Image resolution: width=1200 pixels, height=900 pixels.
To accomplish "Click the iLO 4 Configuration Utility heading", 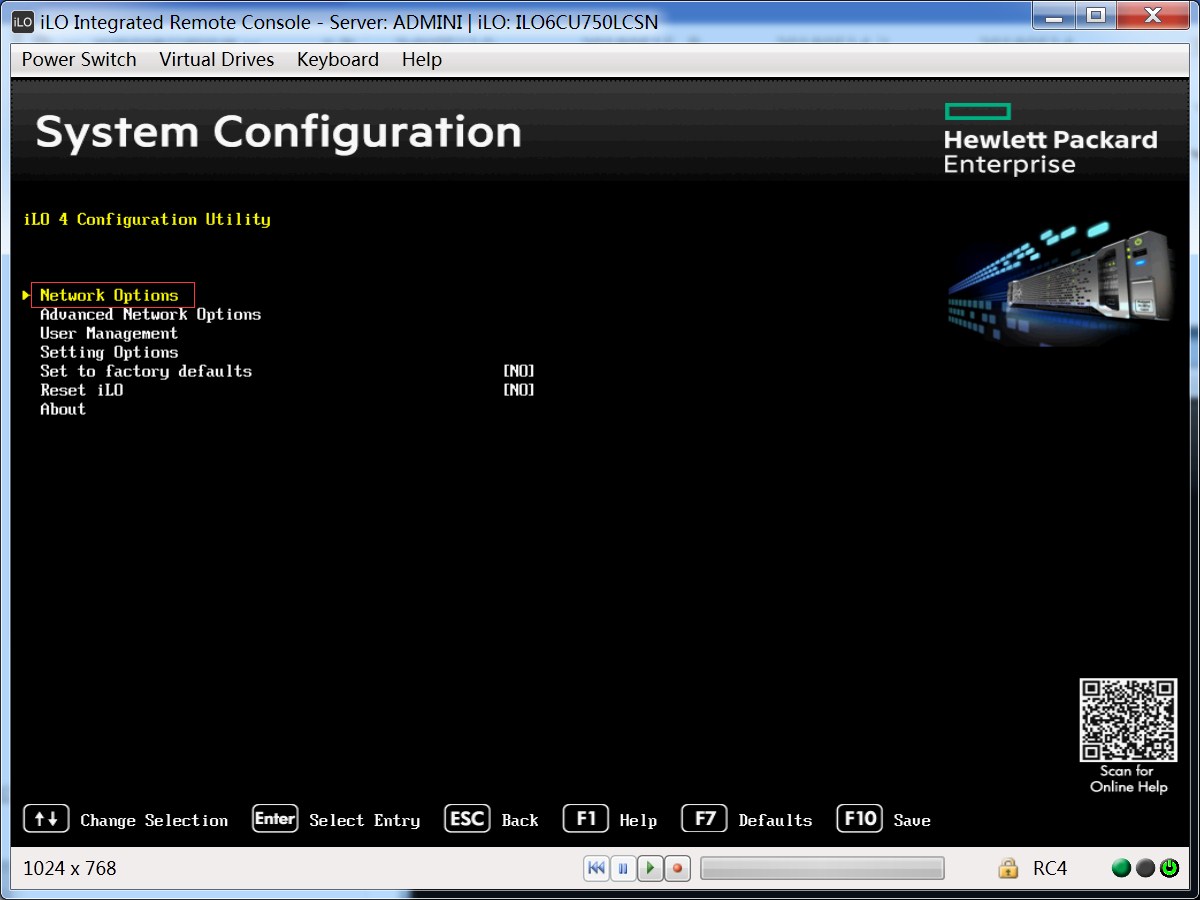I will (147, 219).
